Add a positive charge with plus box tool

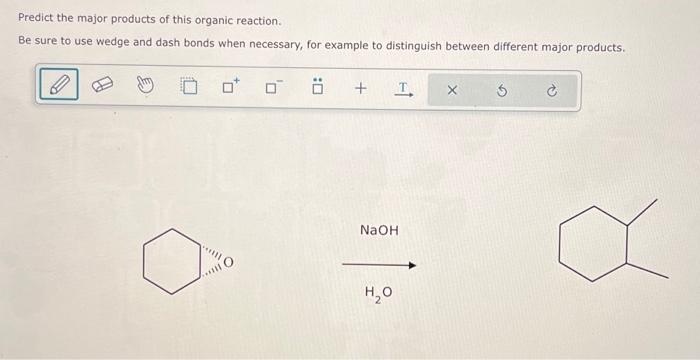pyautogui.click(x=231, y=86)
